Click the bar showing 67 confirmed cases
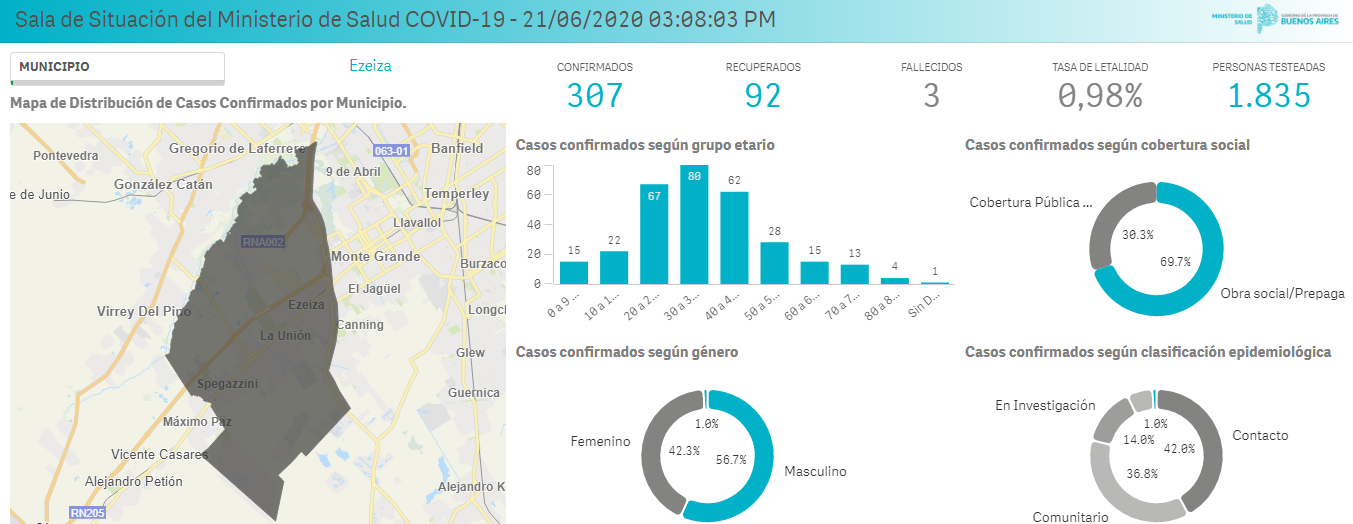 [654, 235]
